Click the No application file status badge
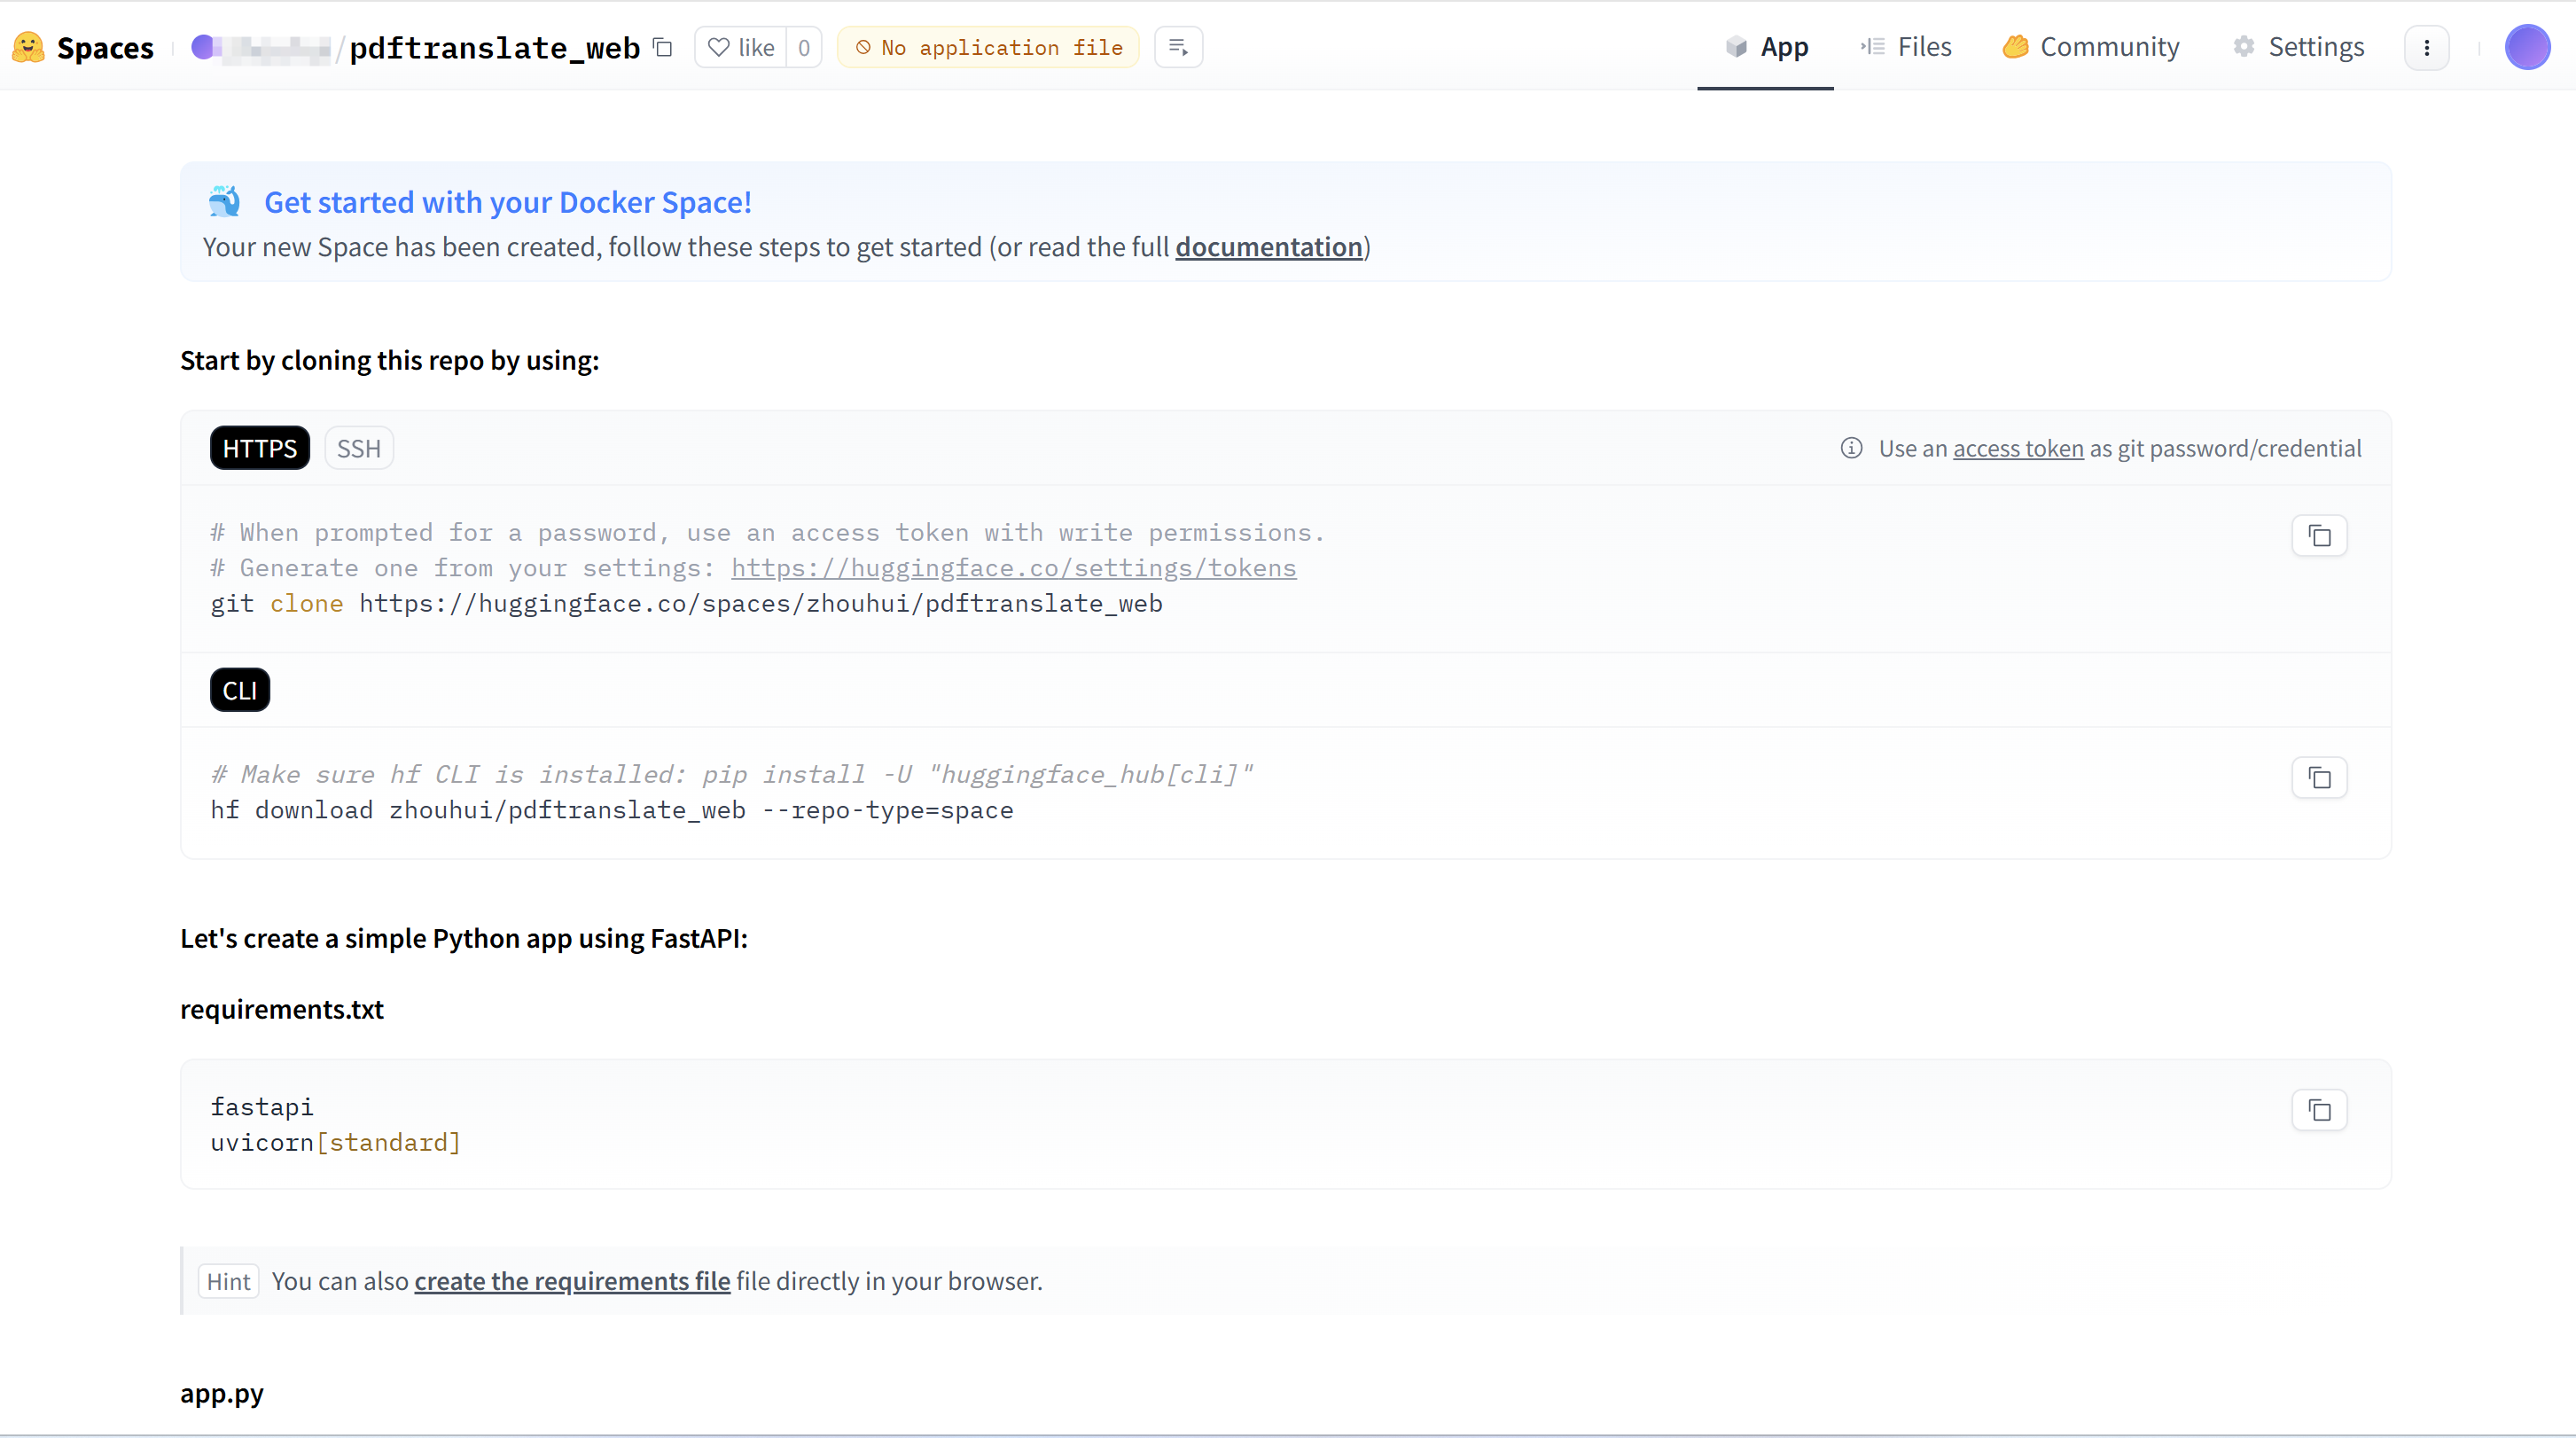 (988, 47)
